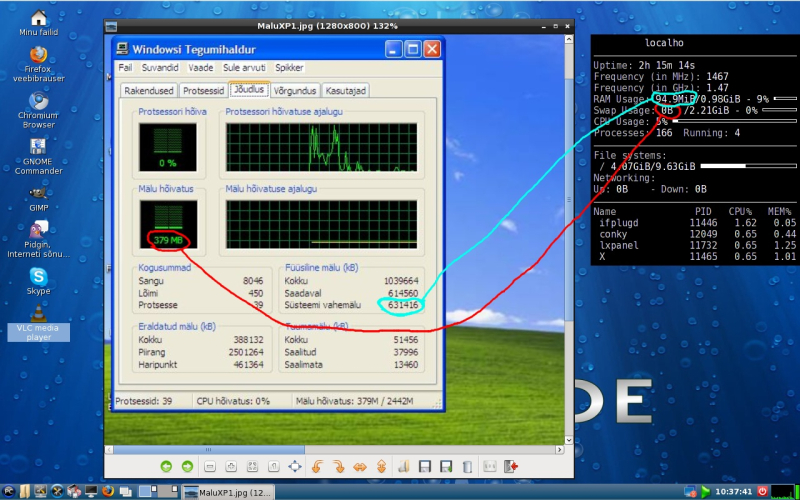Open a file with the folder toolbar icon
Image resolution: width=800 pixels, height=500 pixels.
coord(403,466)
